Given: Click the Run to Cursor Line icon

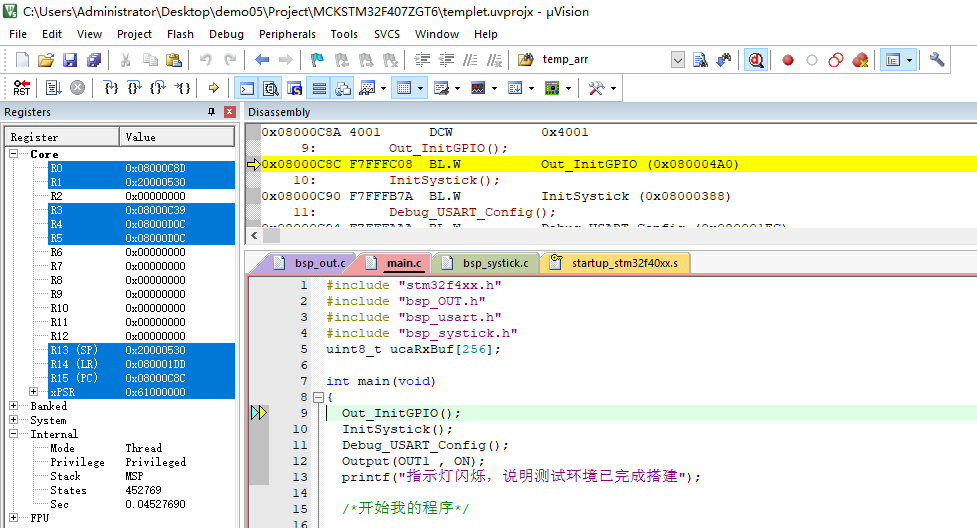Looking at the screenshot, I should coord(182,88).
